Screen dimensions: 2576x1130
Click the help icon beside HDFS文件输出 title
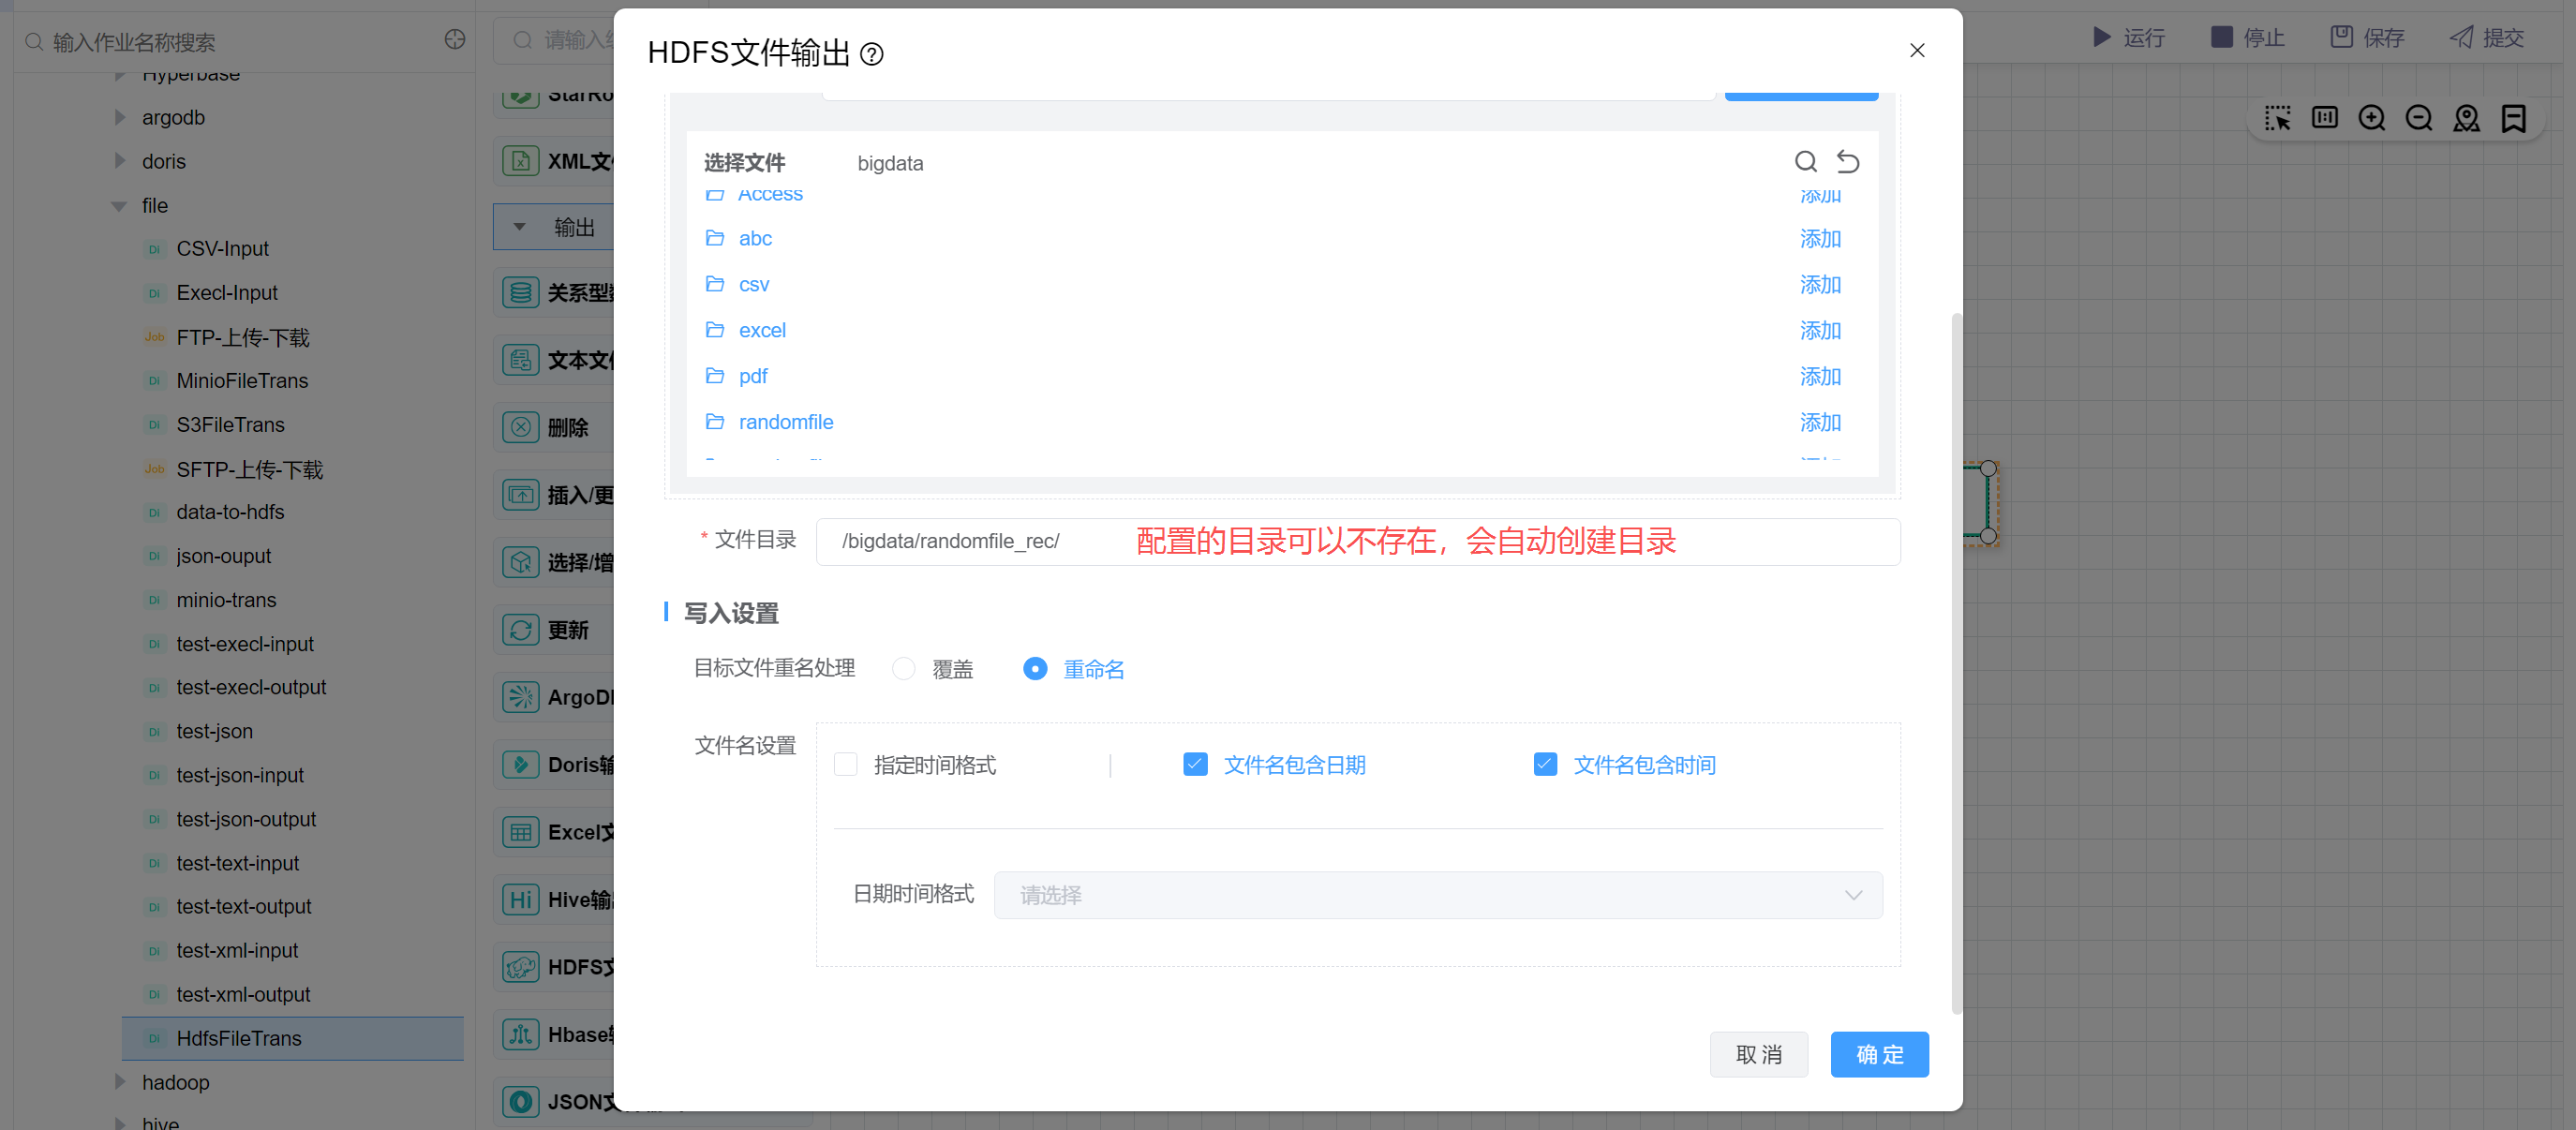(x=871, y=54)
